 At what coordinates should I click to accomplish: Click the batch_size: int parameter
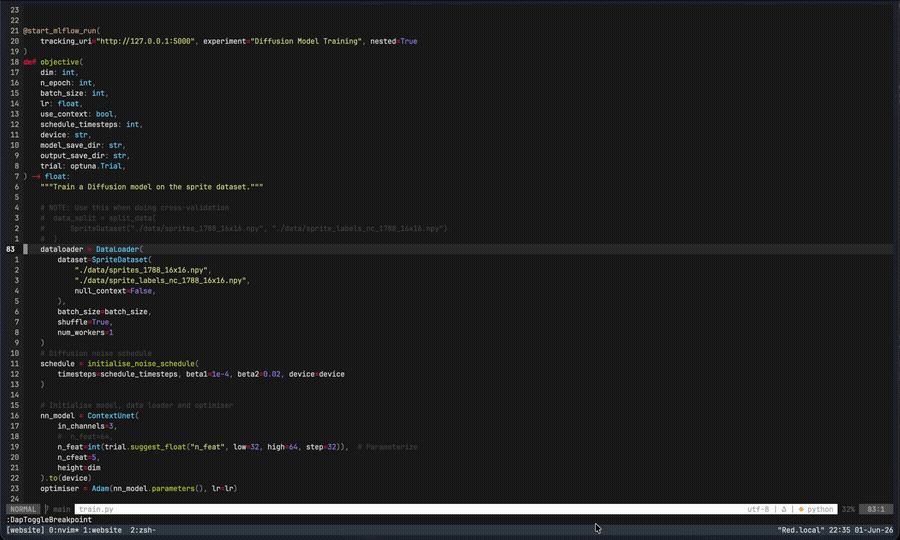[x=74, y=93]
